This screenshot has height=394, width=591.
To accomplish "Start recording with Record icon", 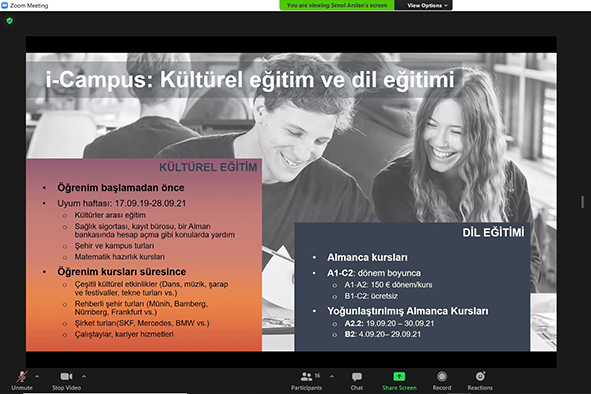I will click(x=442, y=376).
